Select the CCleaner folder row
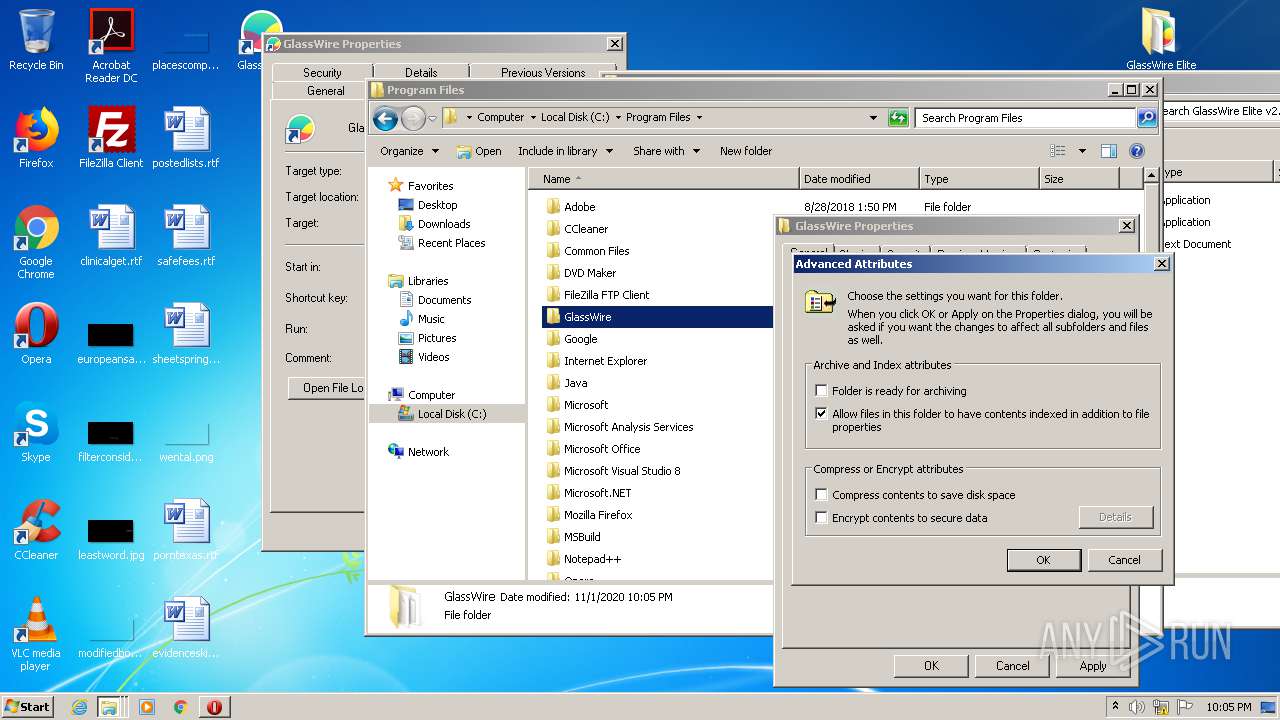Screen dimensions: 1280x720 pos(586,229)
